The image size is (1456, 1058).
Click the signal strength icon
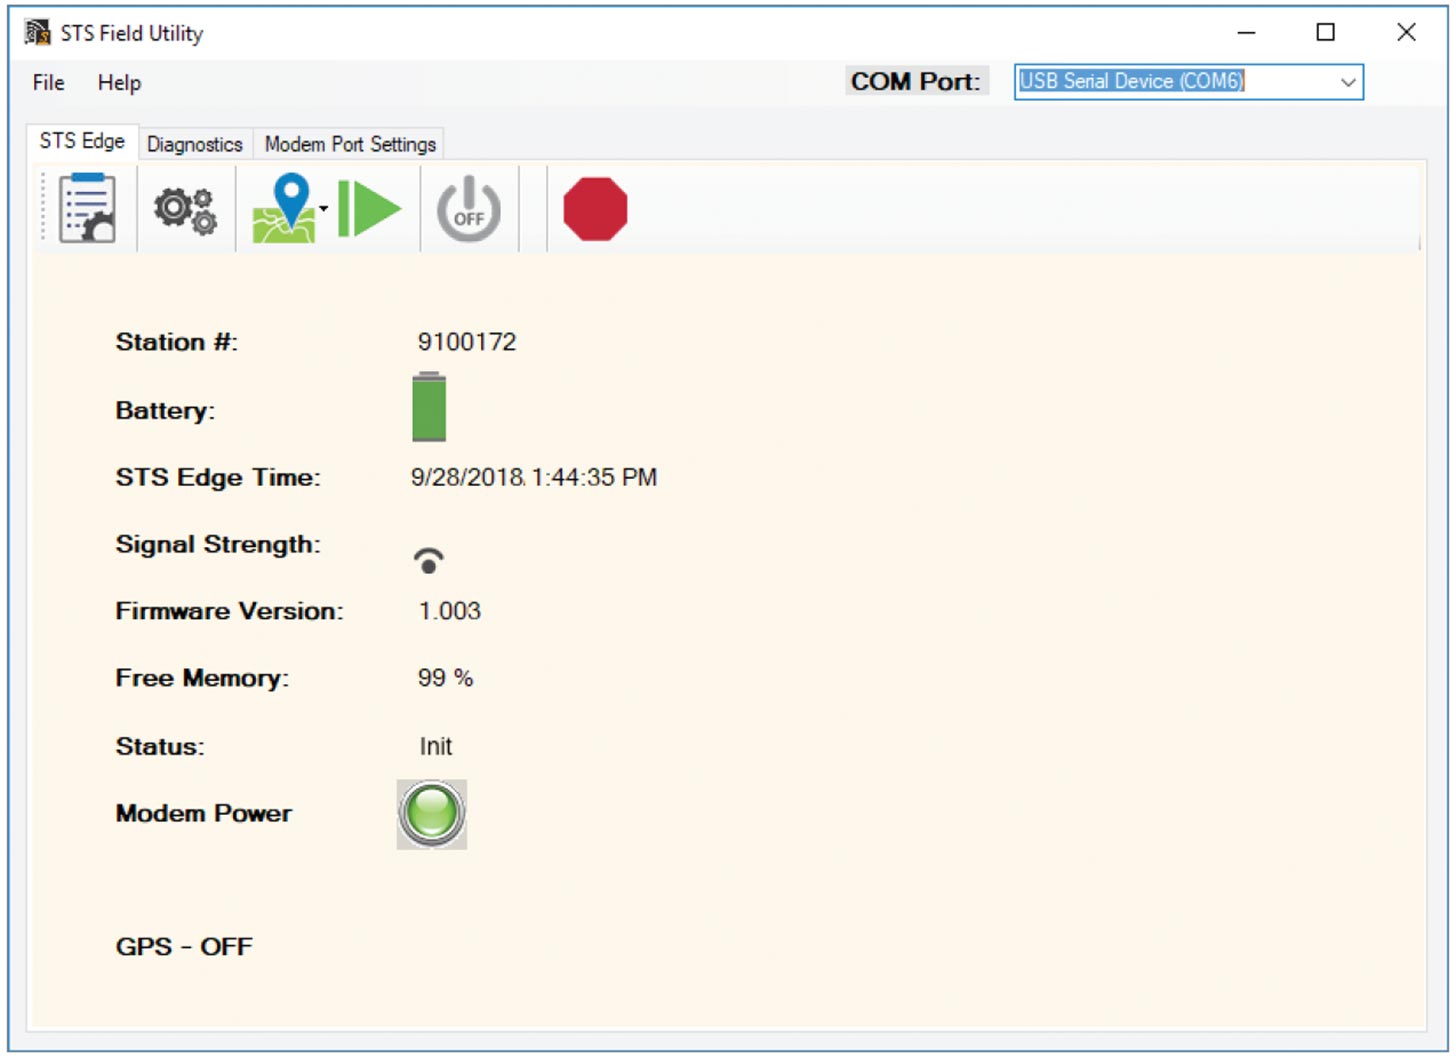(x=430, y=558)
